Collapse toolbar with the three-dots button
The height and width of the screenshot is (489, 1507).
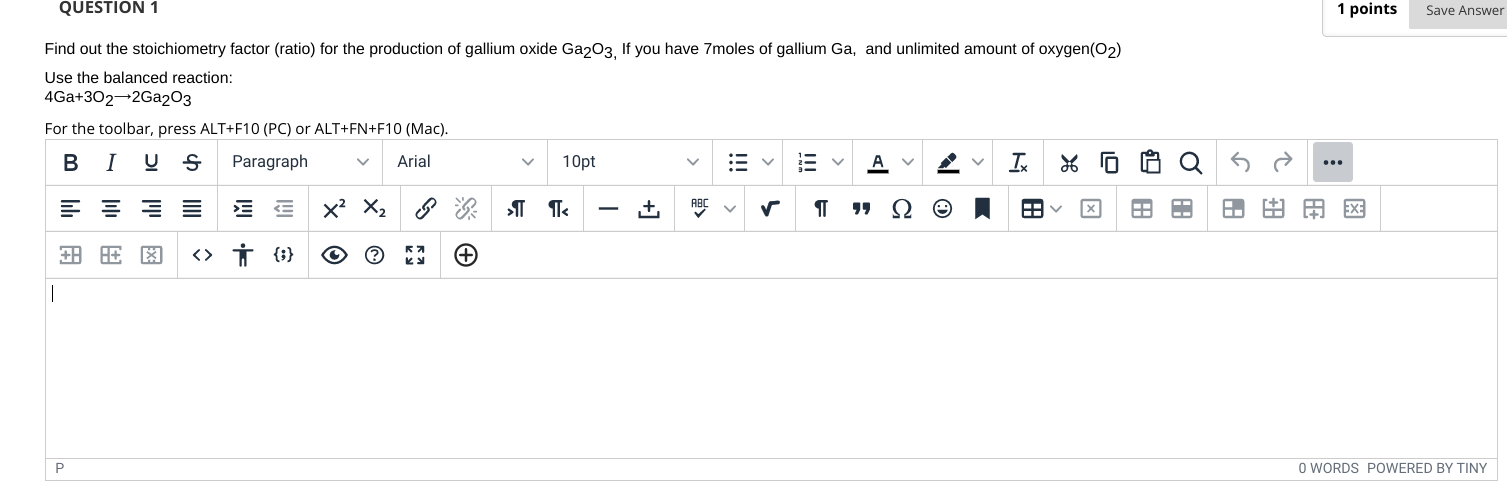[x=1332, y=162]
